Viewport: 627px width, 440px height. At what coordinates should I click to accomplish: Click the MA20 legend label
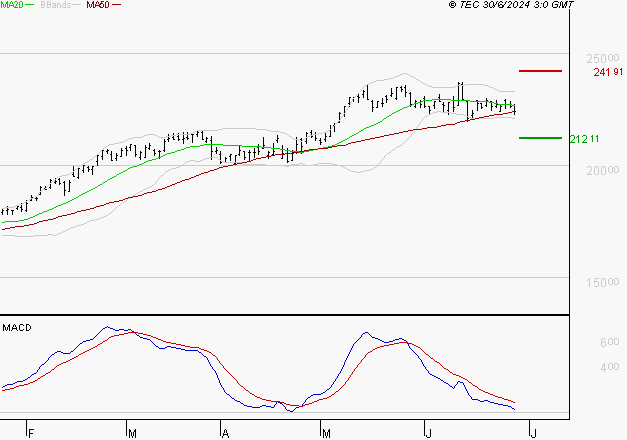[11, 5]
